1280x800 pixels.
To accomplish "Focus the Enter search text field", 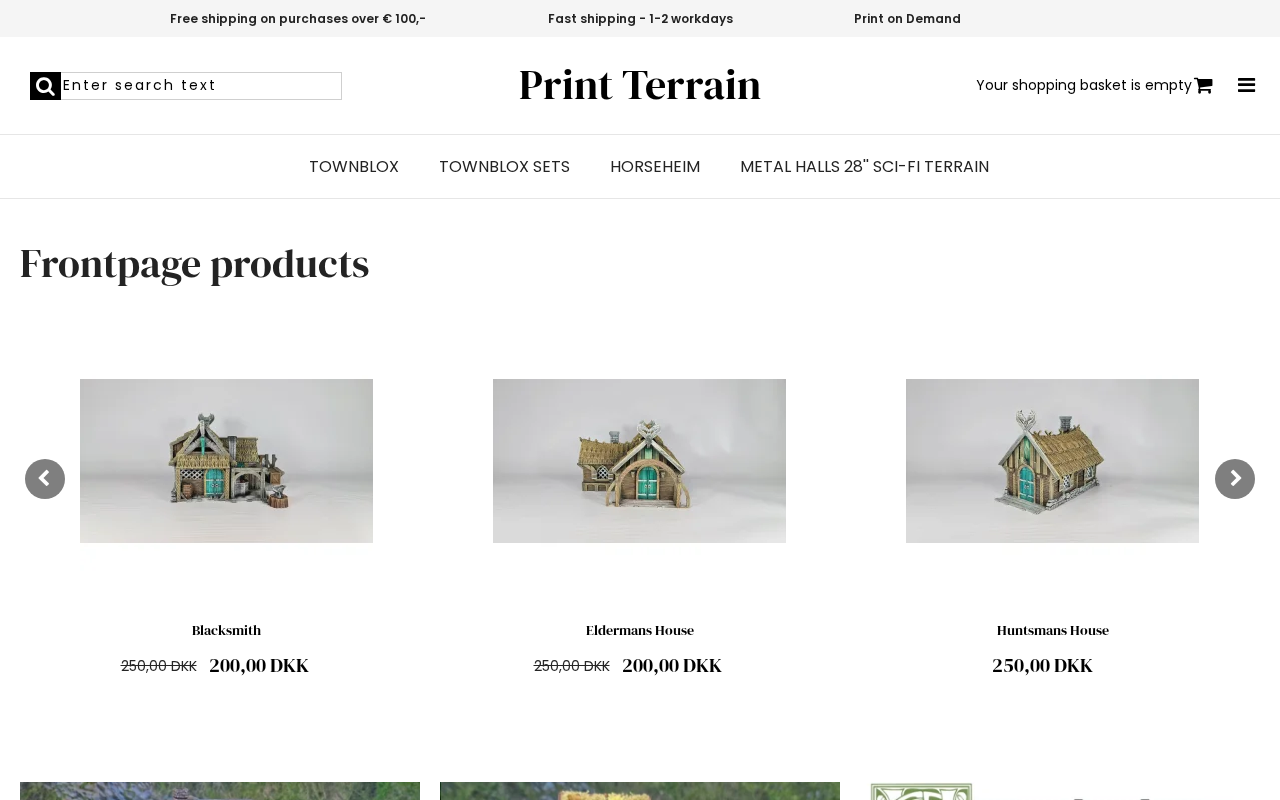I will click(x=201, y=86).
